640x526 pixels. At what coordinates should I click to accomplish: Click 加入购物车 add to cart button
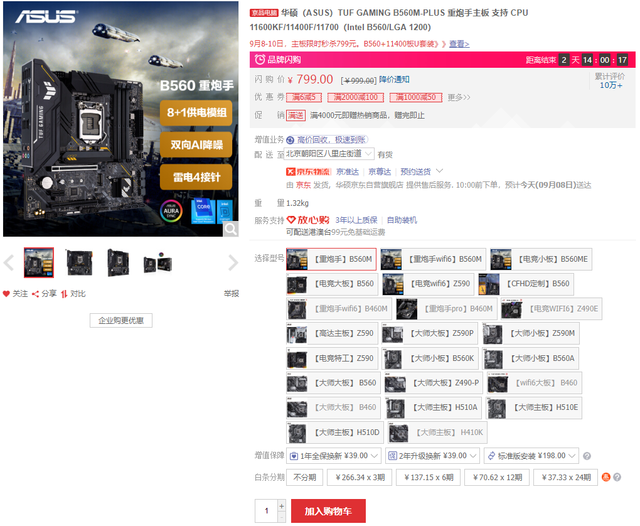[328, 511]
